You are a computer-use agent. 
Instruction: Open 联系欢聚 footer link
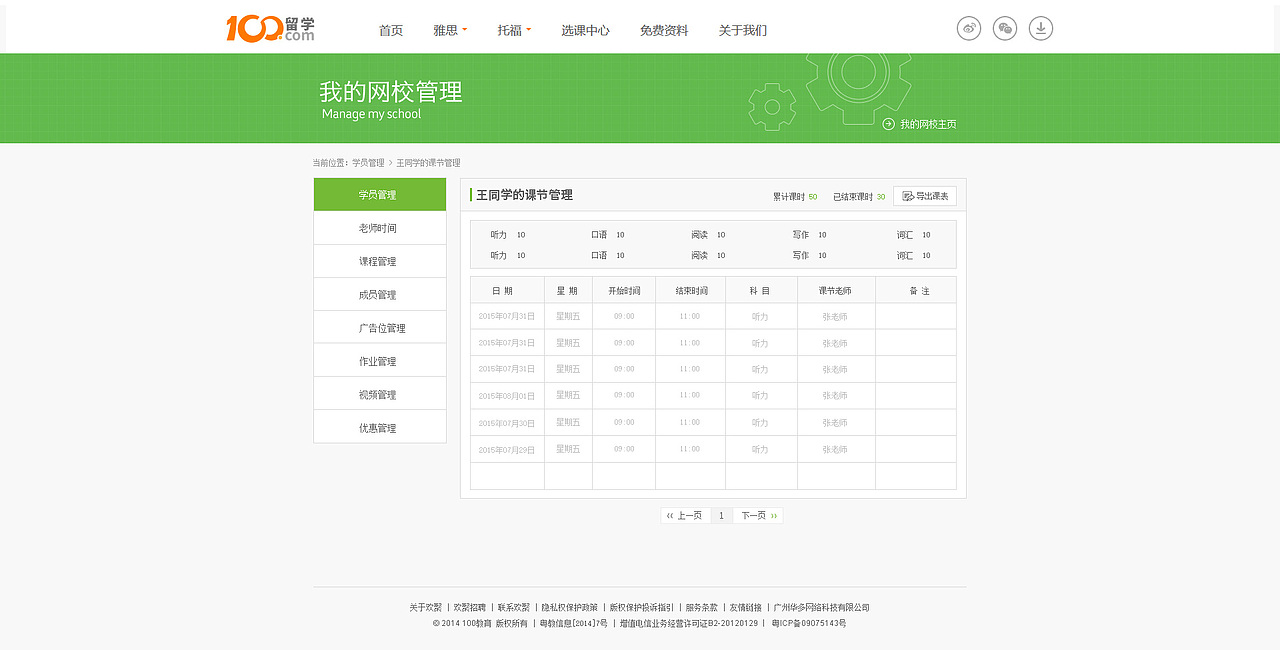(x=514, y=607)
